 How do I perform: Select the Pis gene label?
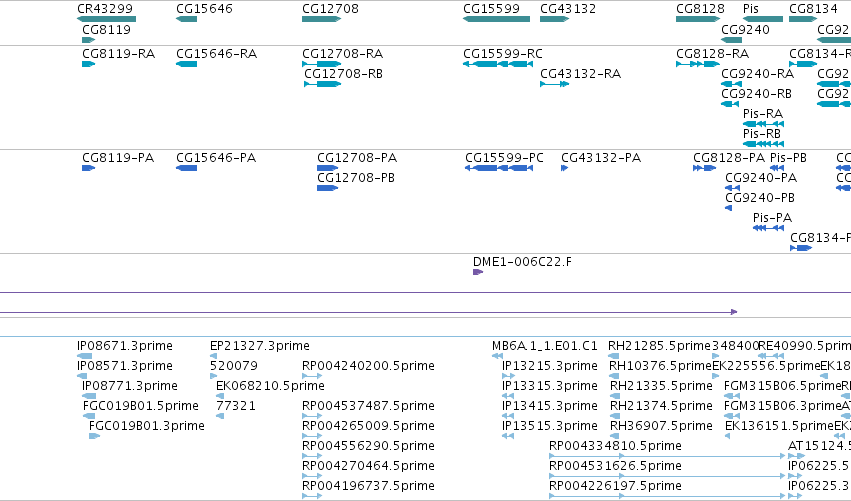point(751,9)
